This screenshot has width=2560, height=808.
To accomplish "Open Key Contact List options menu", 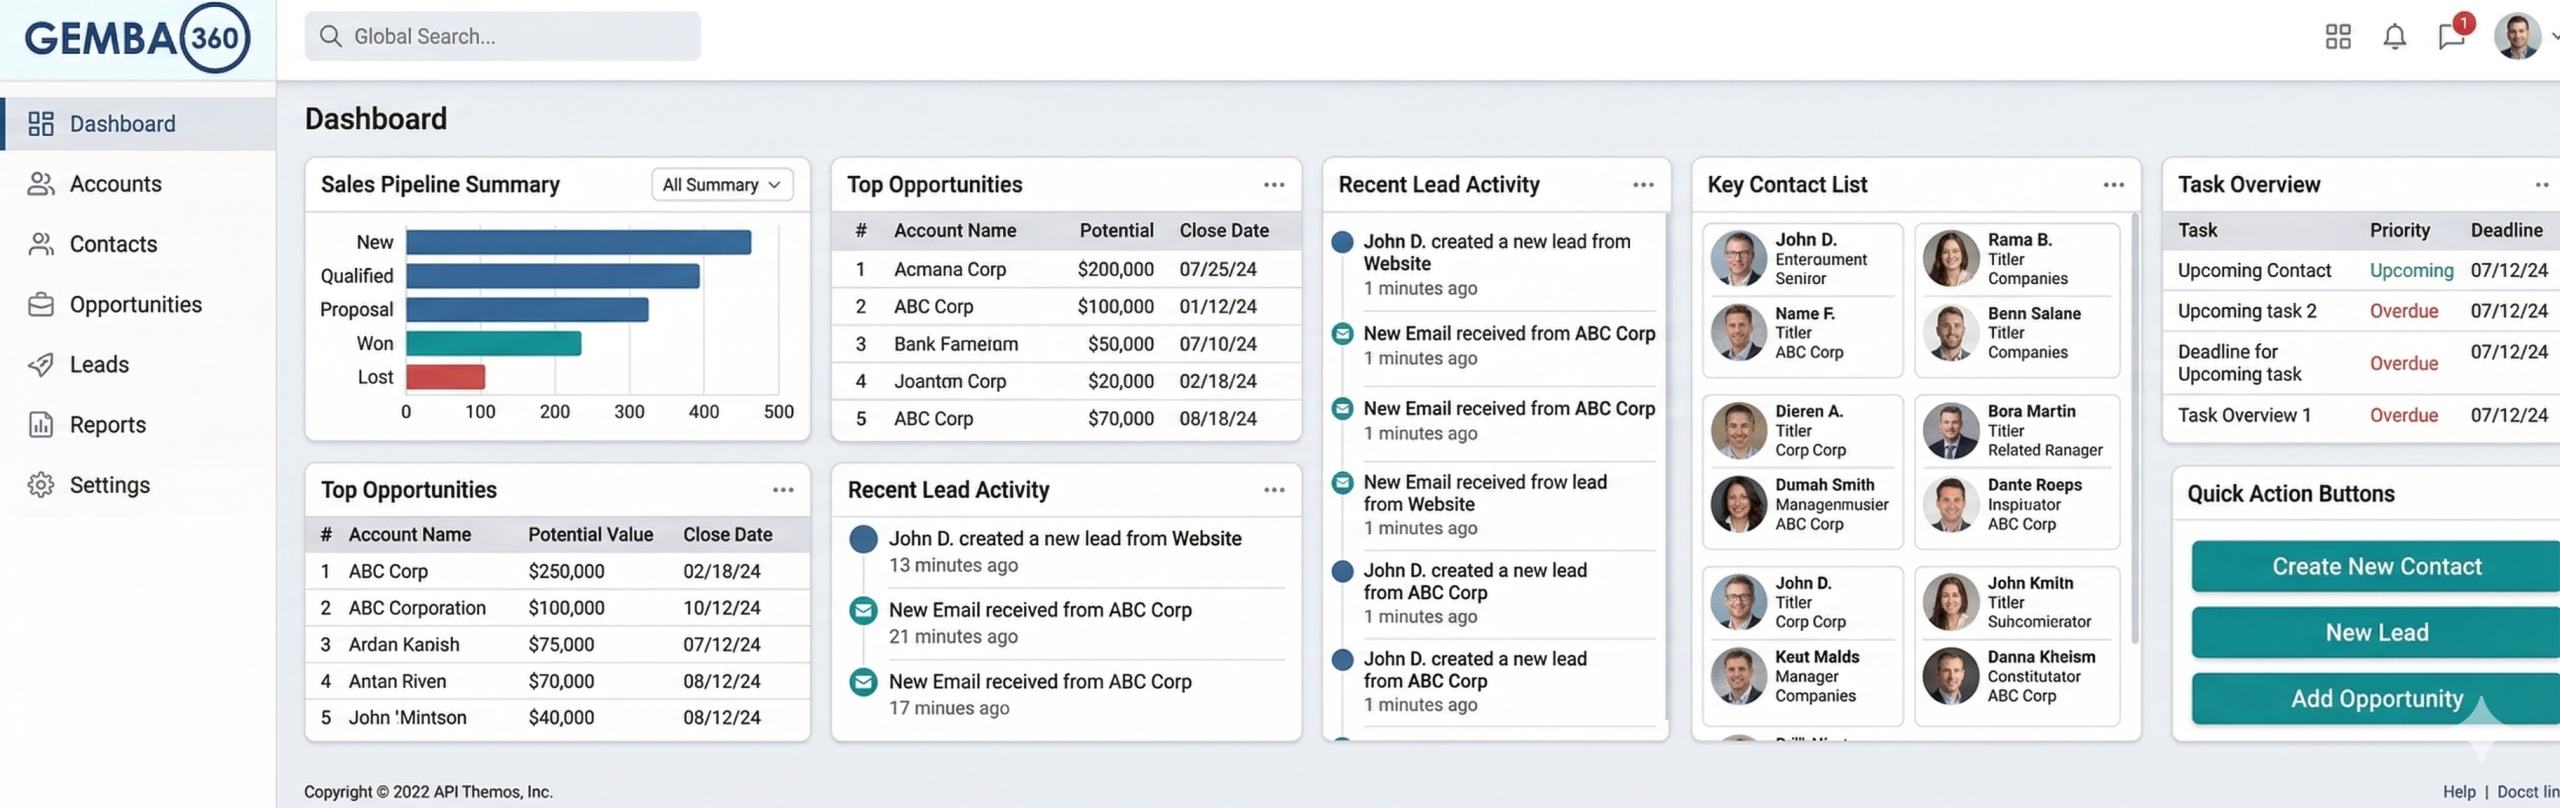I will (x=2113, y=185).
